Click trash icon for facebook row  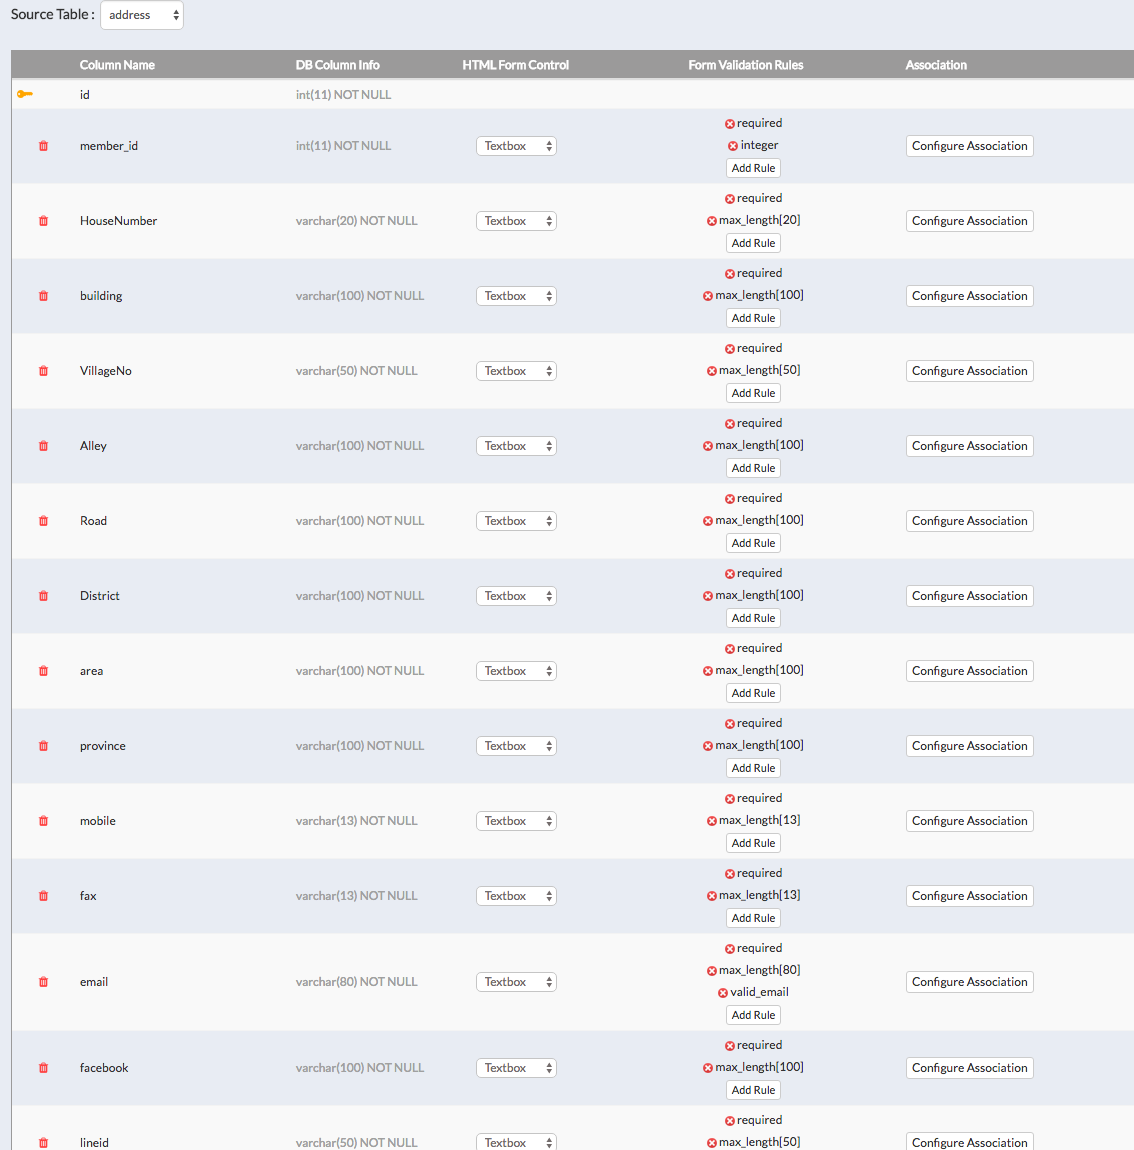43,1068
